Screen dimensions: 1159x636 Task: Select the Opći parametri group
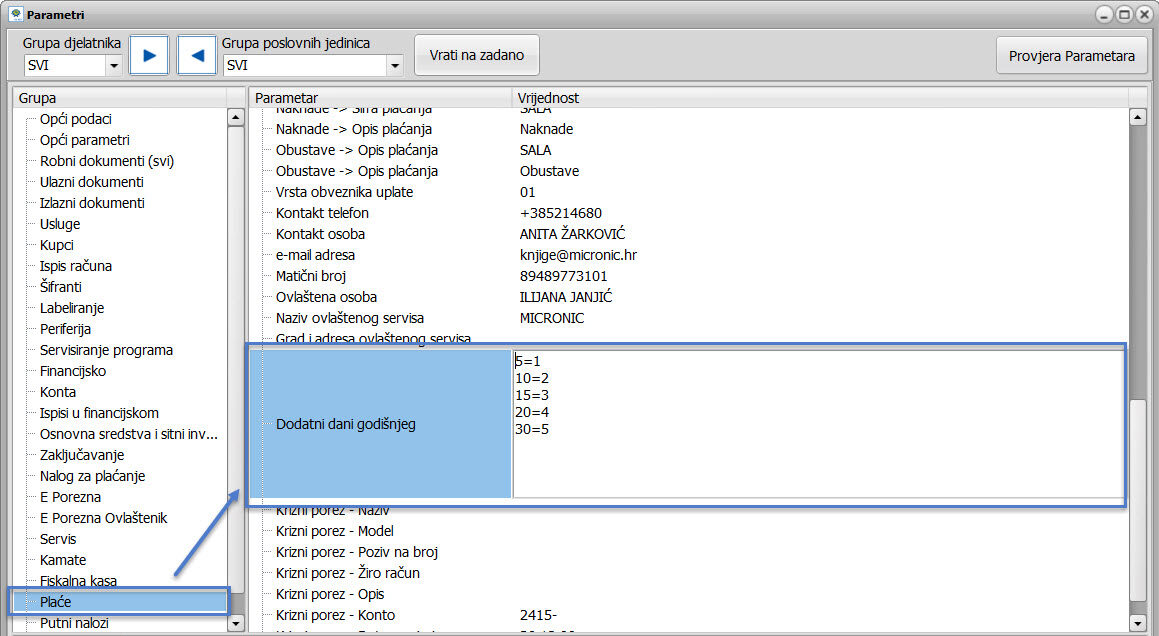[84, 140]
